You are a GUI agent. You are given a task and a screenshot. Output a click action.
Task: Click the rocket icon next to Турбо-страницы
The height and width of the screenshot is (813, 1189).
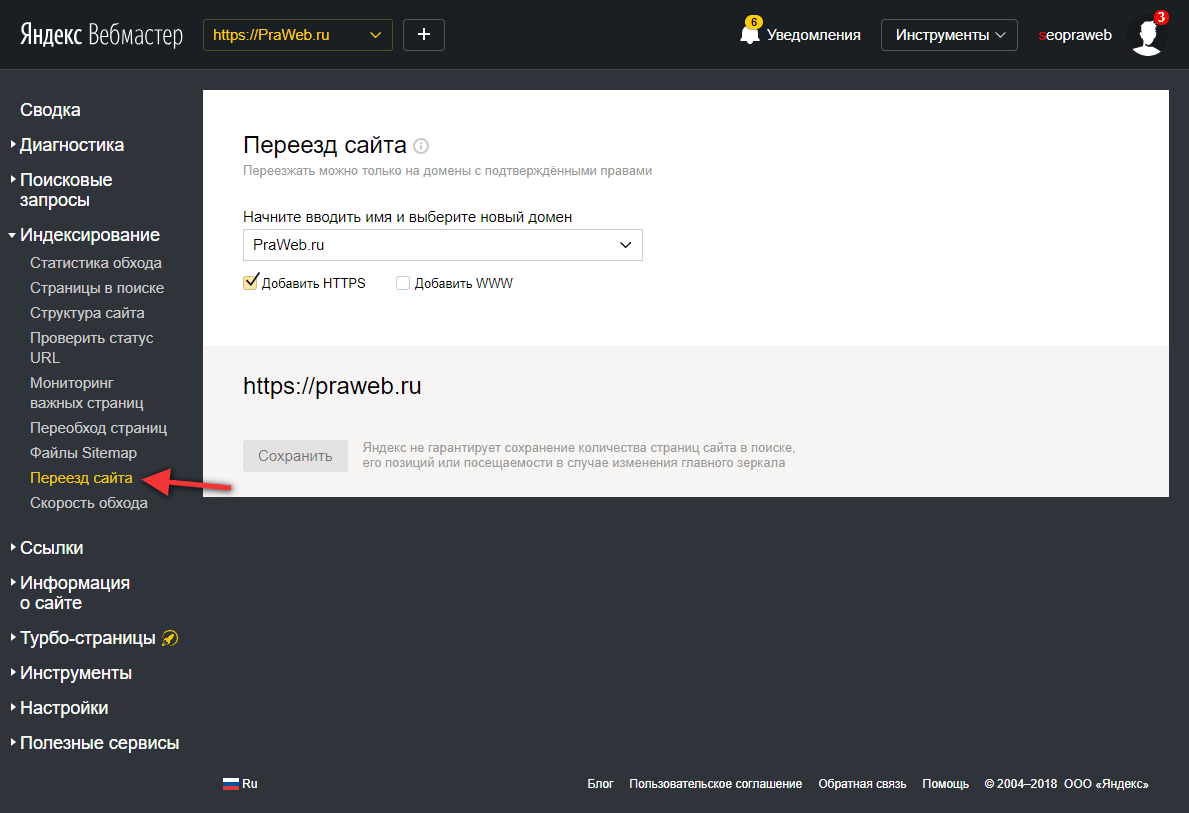[x=170, y=637]
